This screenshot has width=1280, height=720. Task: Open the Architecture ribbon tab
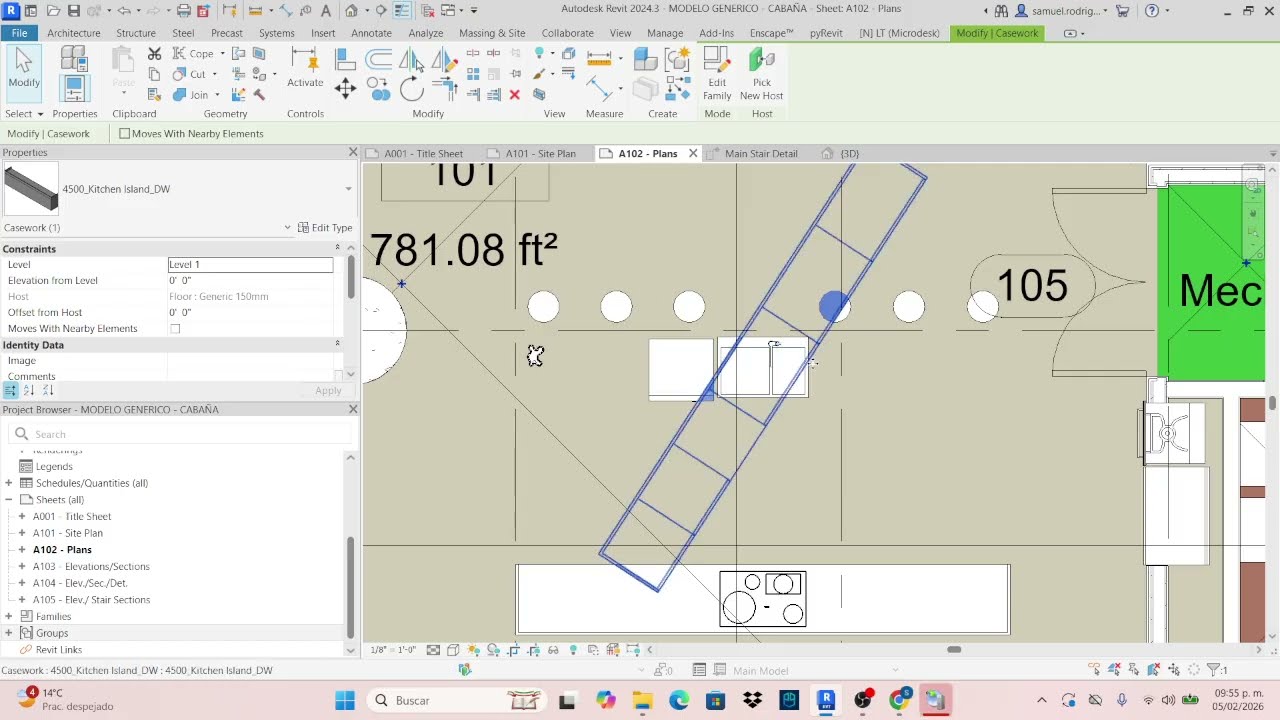[x=73, y=33]
